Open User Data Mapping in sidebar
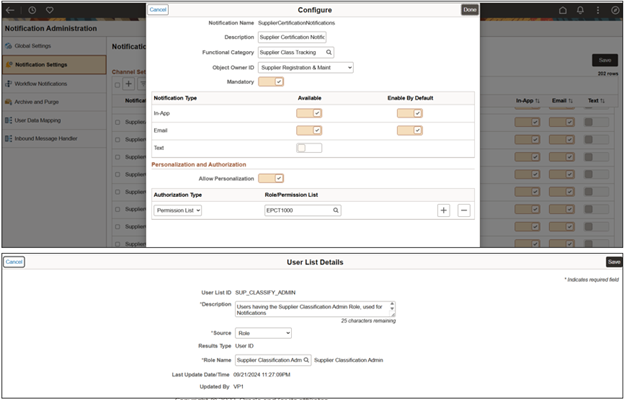 click(55, 120)
